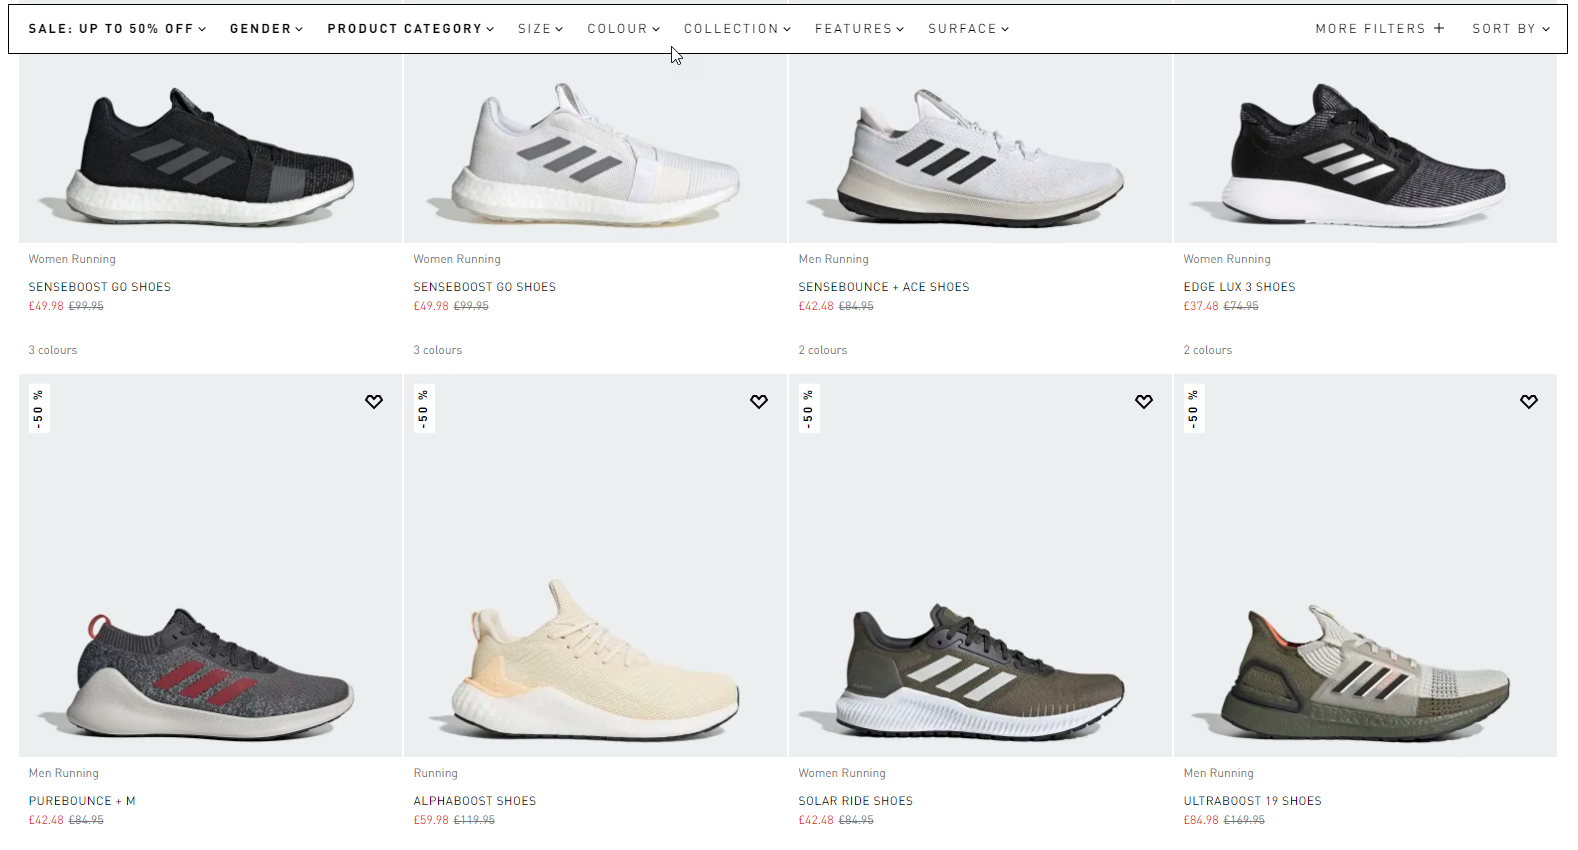Viewport: 1578px width, 850px height.
Task: Expand the Size filter
Action: point(540,29)
